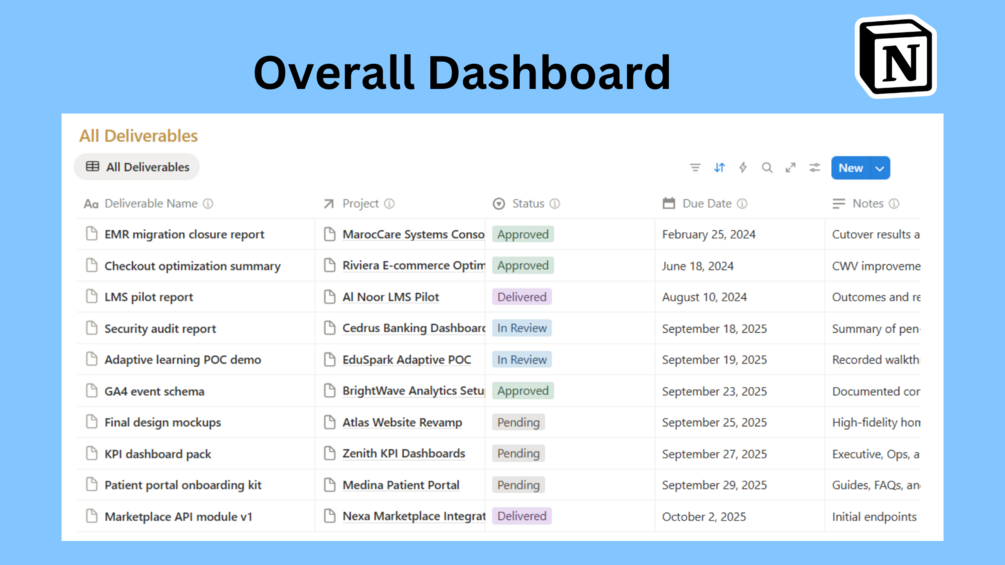Open page icon of Patient portal onboarding kit
1005x565 pixels.
click(x=92, y=485)
